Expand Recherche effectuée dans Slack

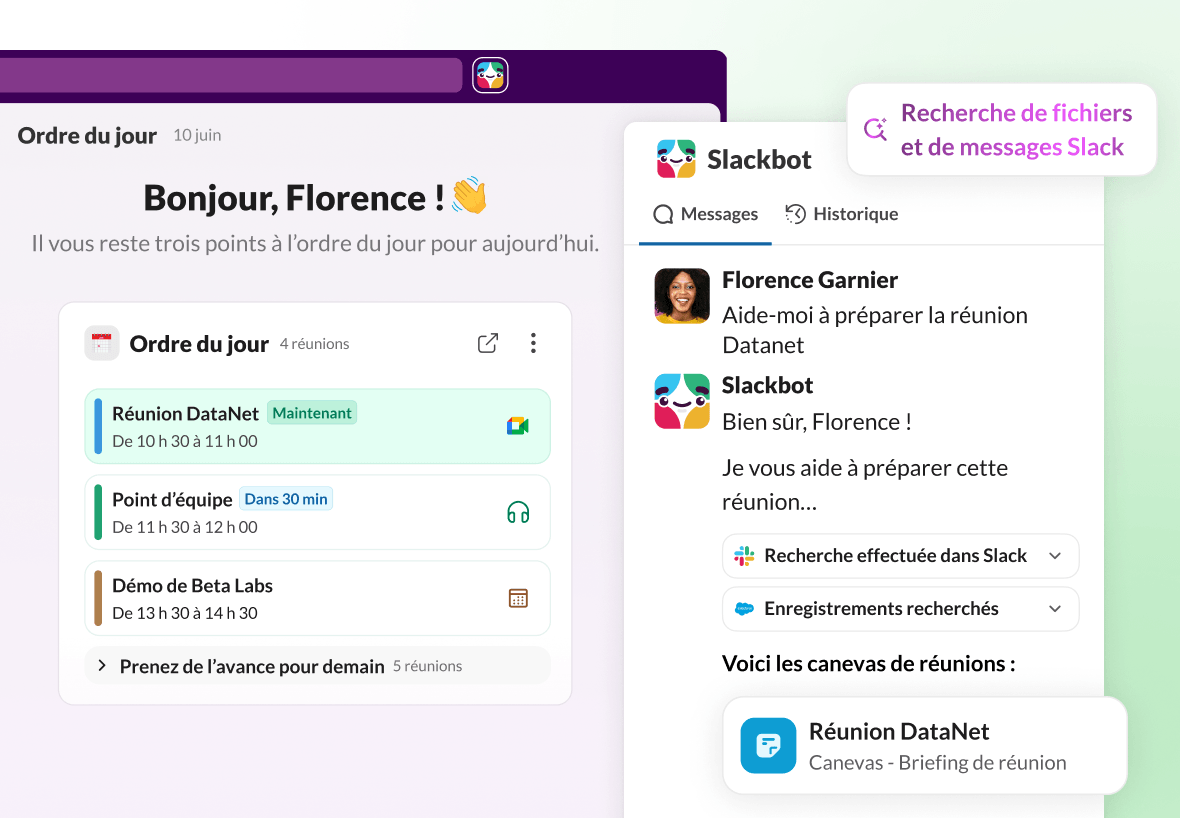(1054, 556)
